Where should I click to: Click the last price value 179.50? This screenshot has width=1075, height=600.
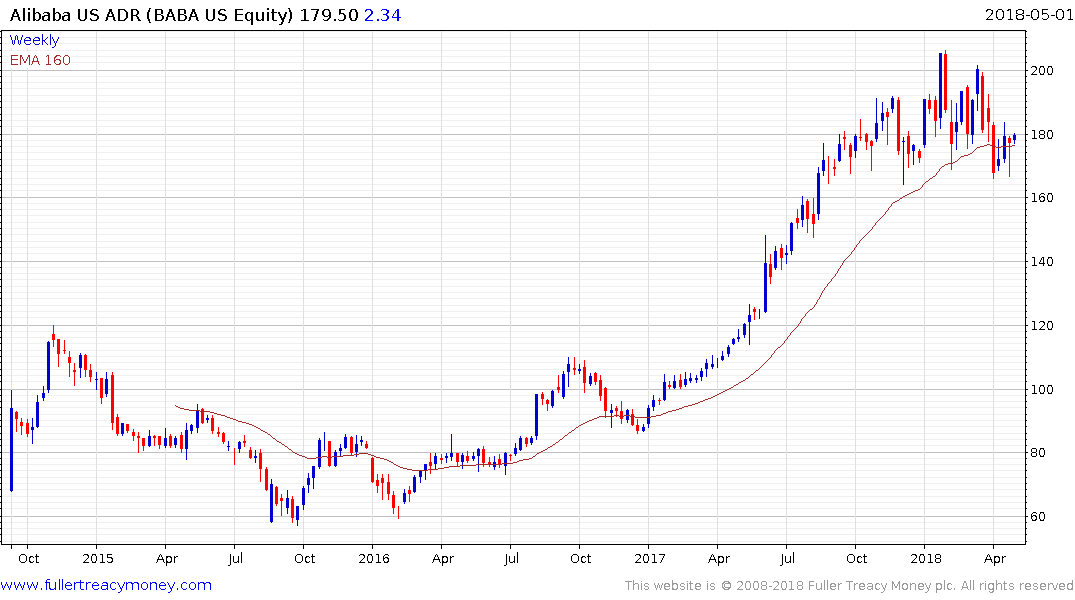coord(329,15)
